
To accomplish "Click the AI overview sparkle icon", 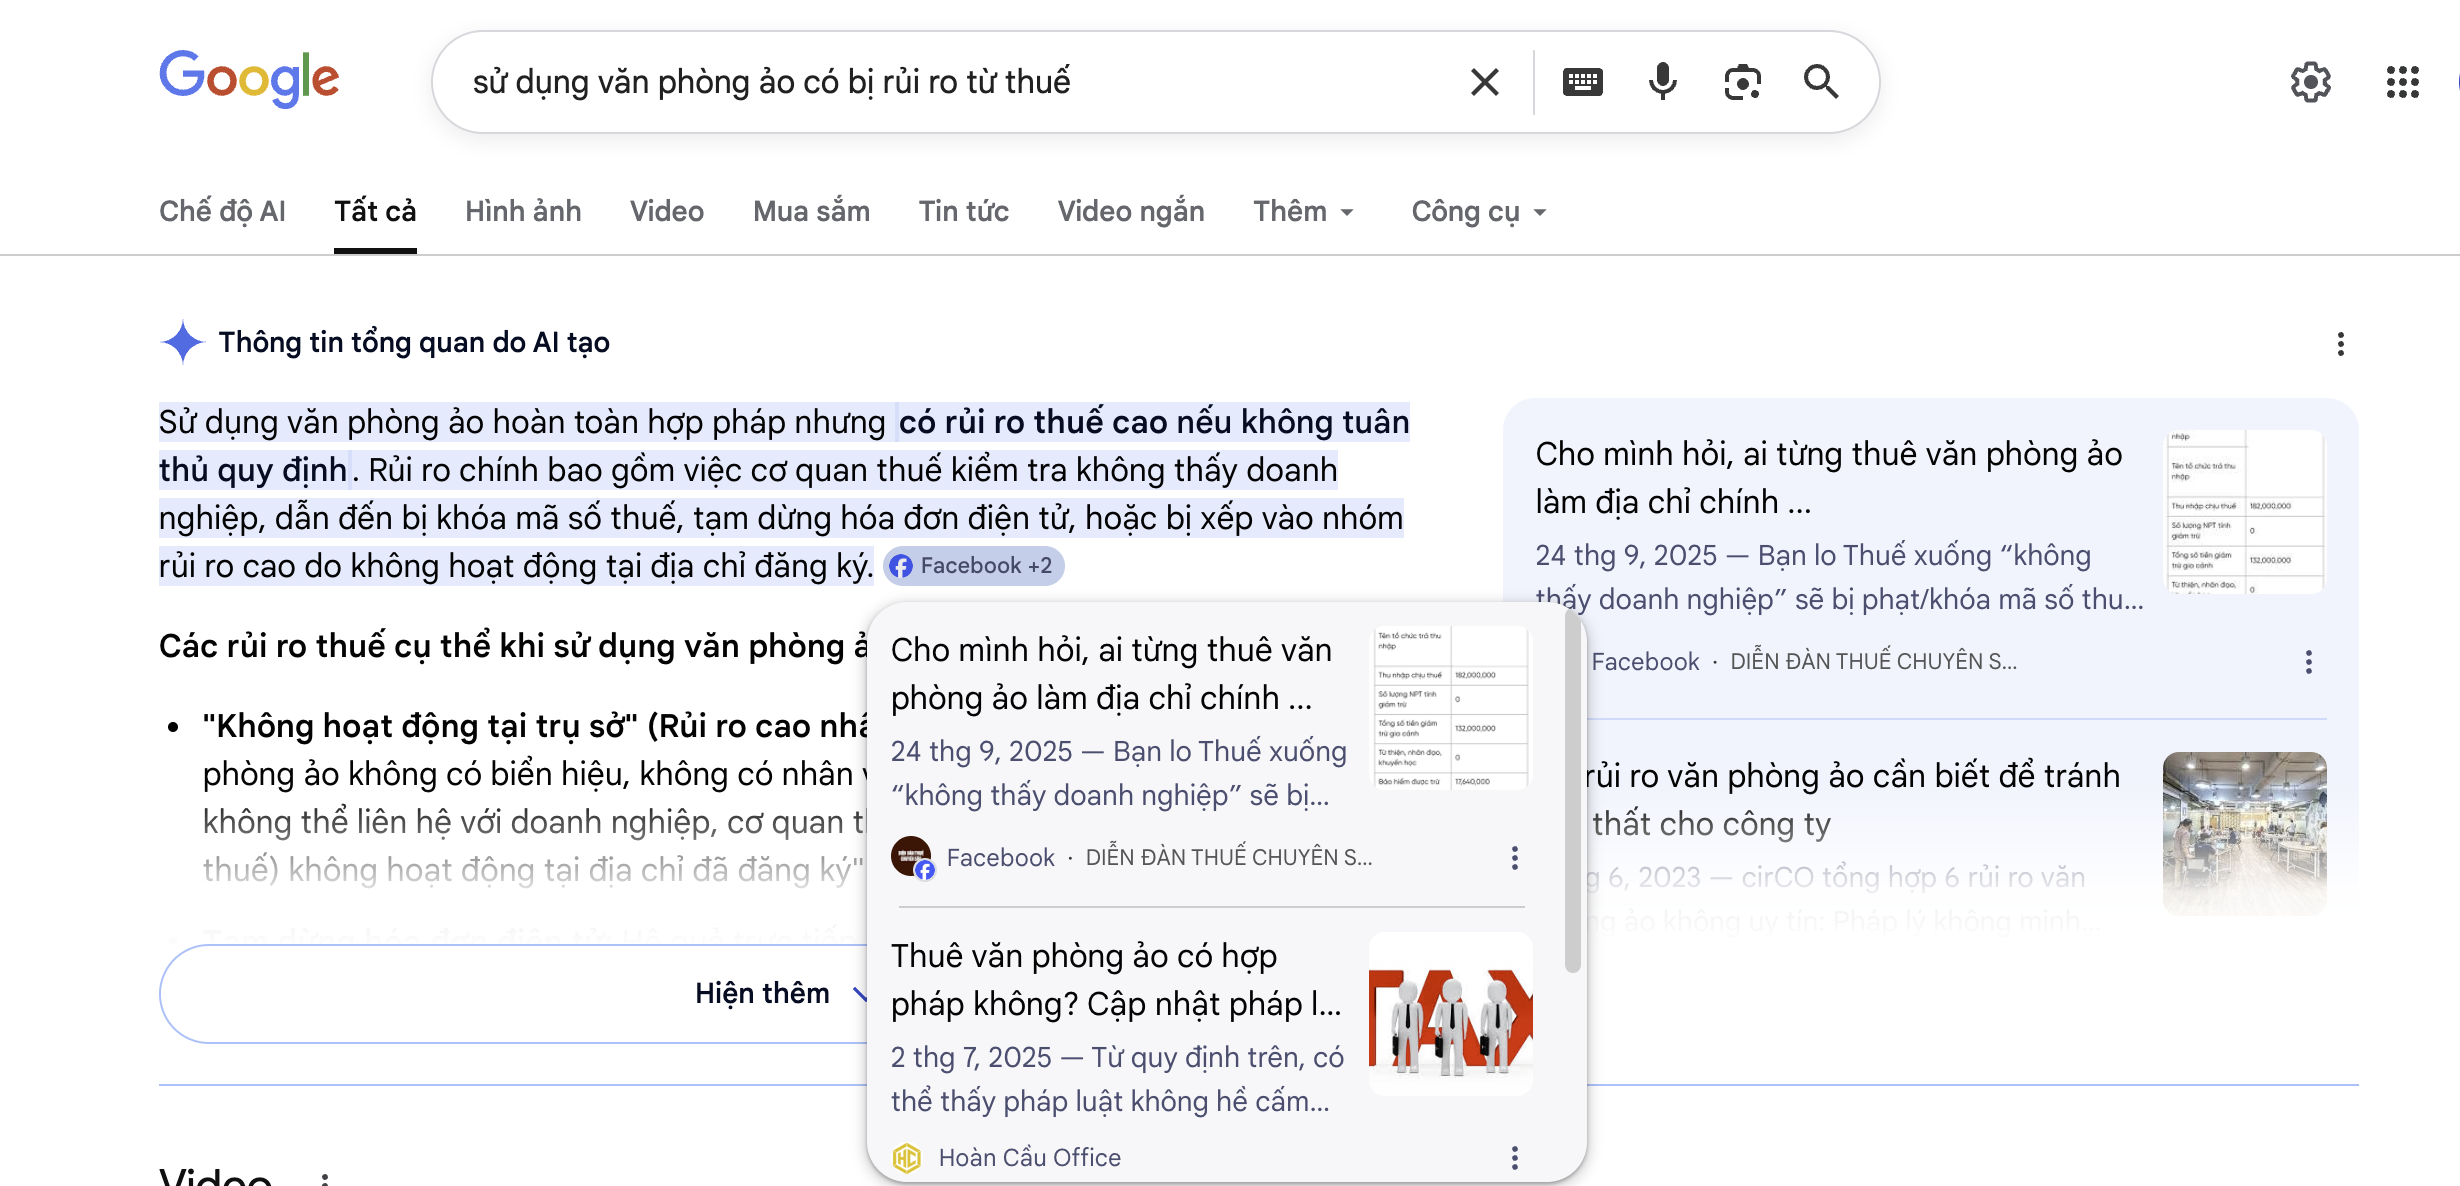I will [x=182, y=342].
